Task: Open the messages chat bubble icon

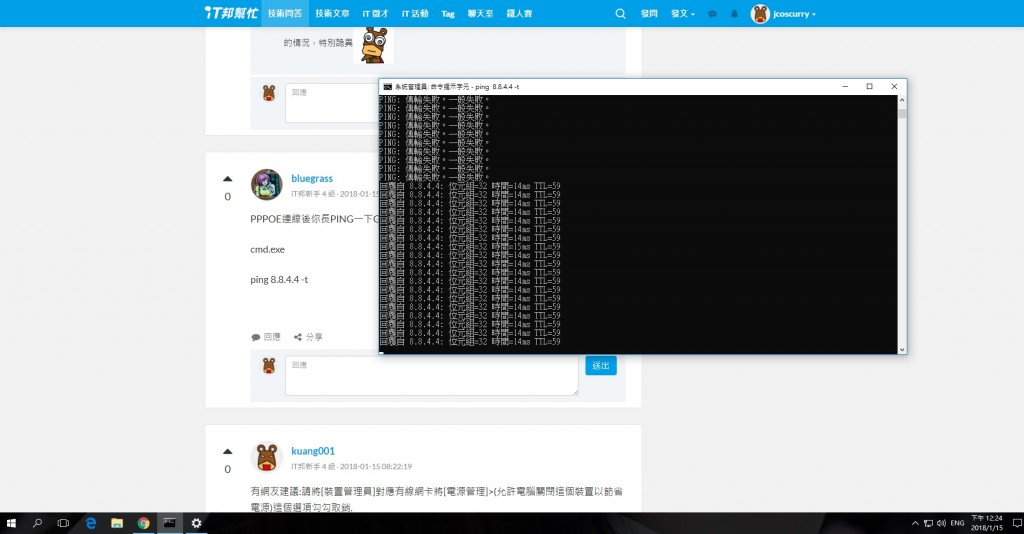Action: [712, 14]
